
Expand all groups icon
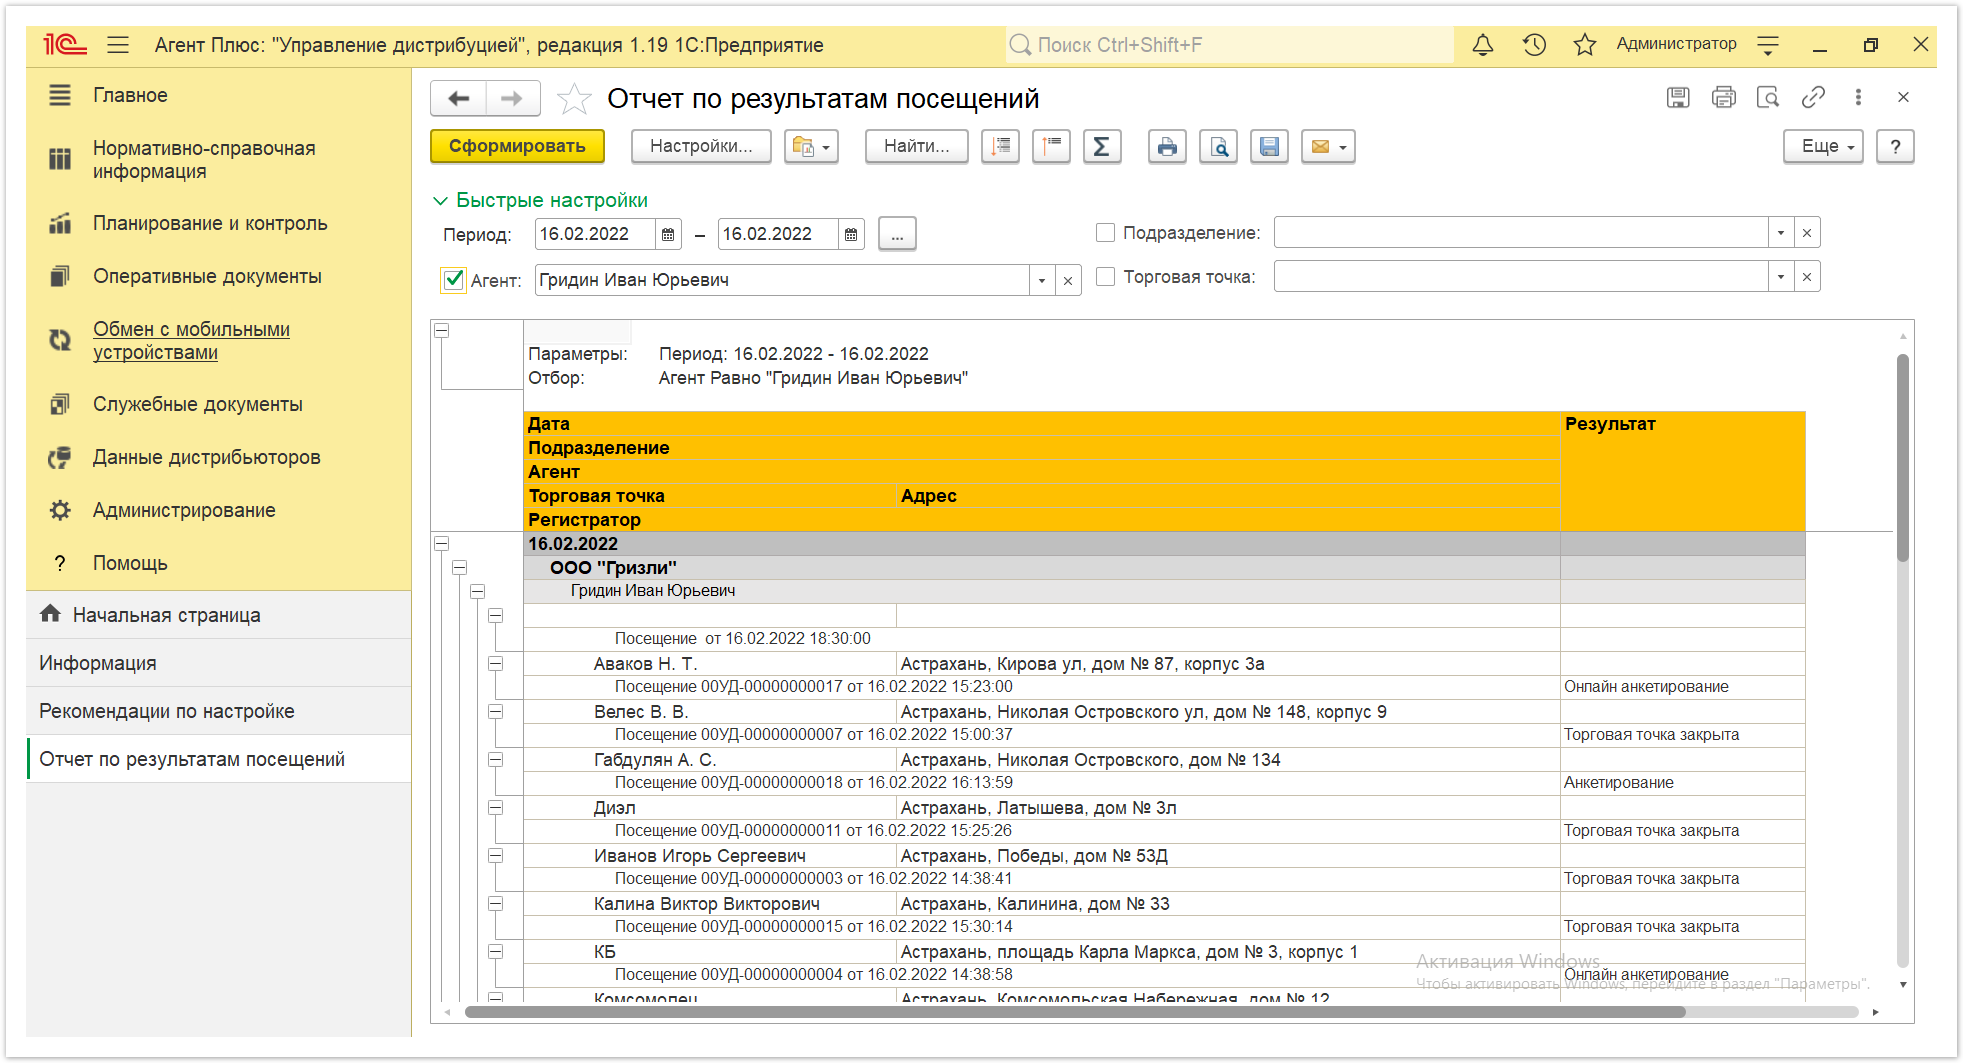[1001, 147]
